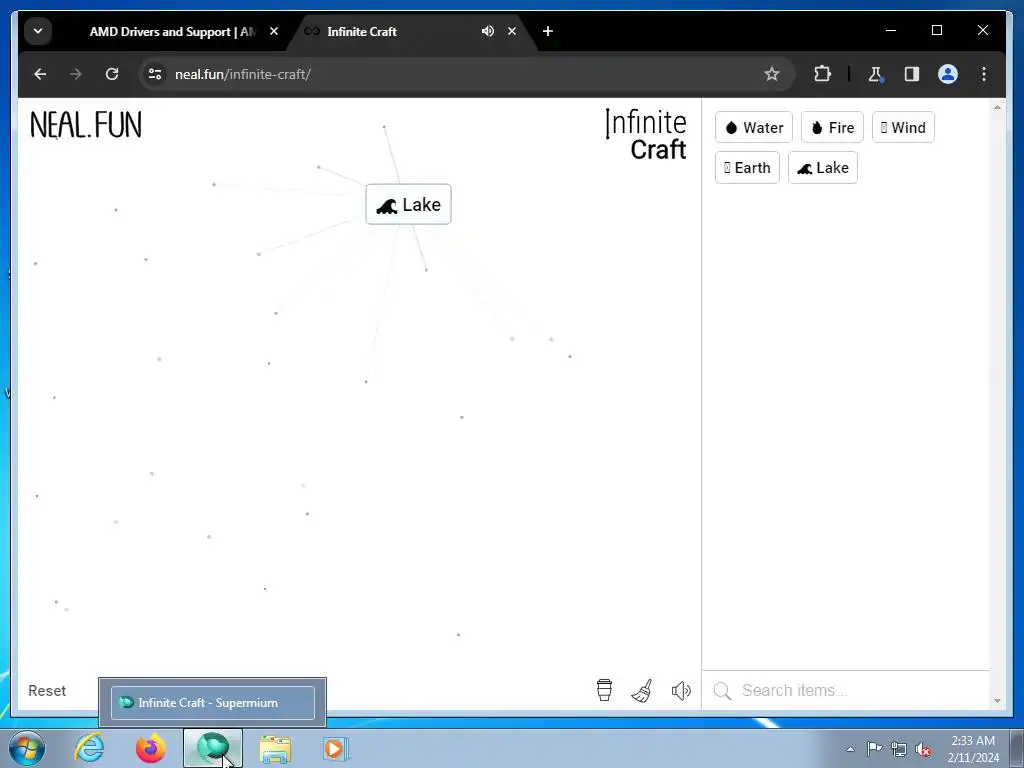The width and height of the screenshot is (1024, 768).
Task: Go back to the previous page
Action: tap(40, 74)
